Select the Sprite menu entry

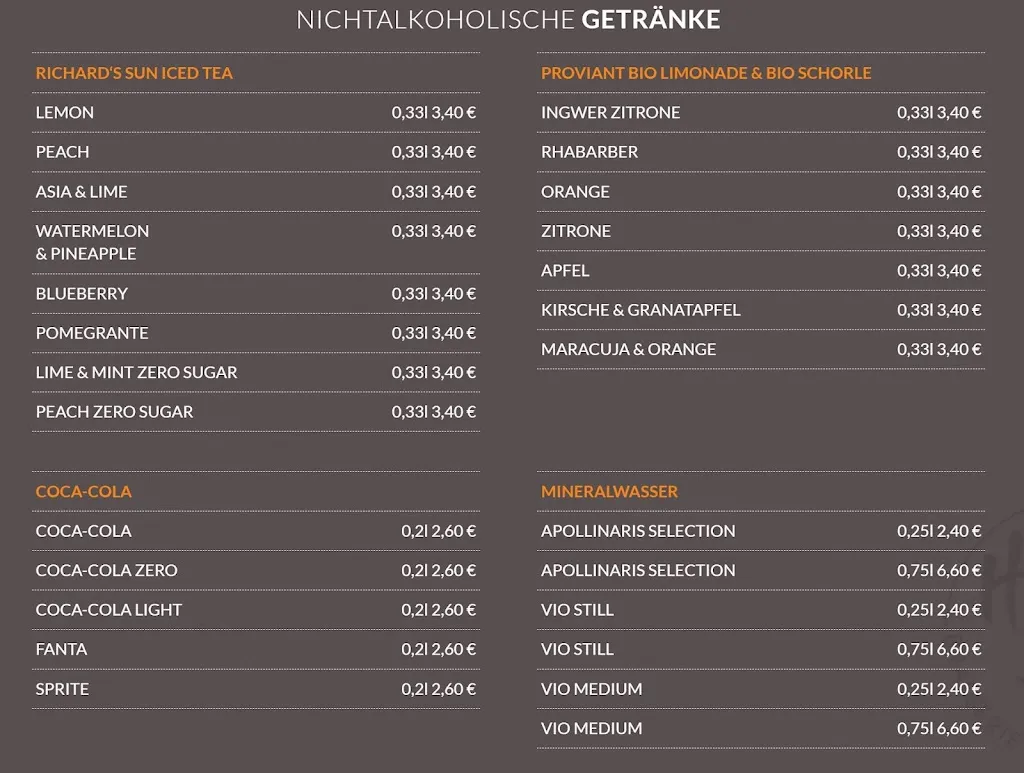pyautogui.click(x=62, y=689)
